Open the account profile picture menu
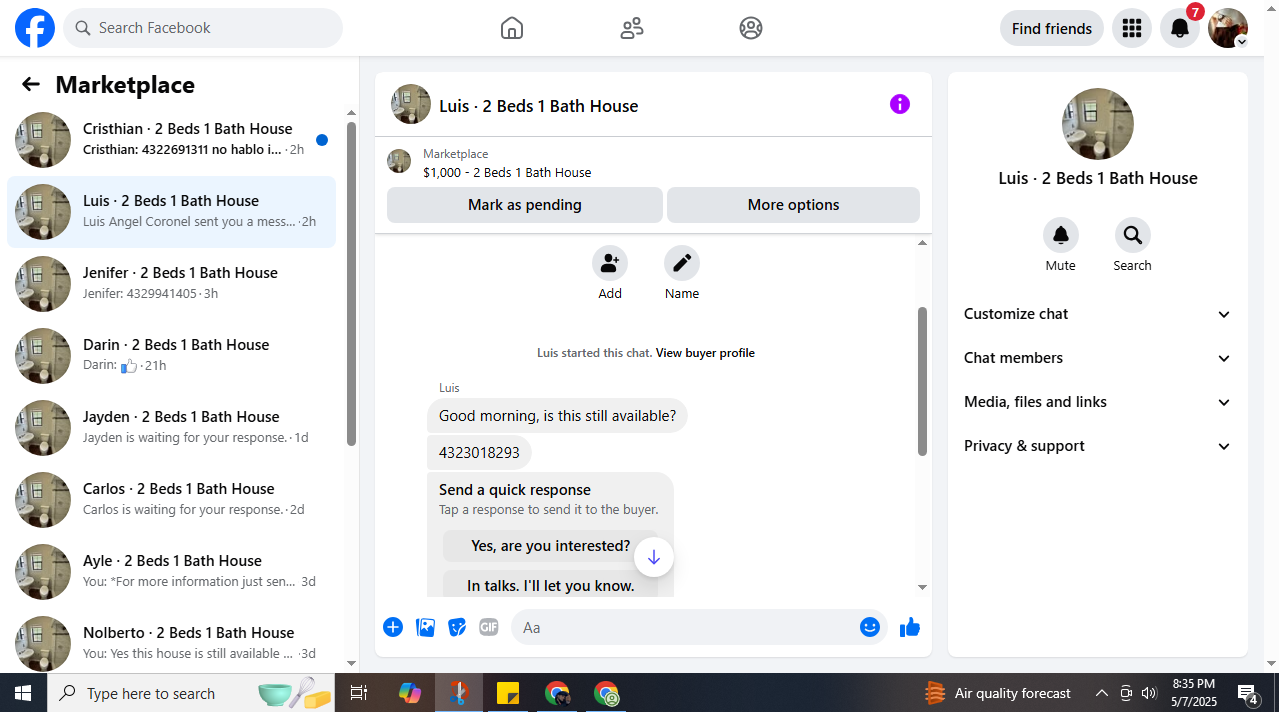 click(1228, 28)
